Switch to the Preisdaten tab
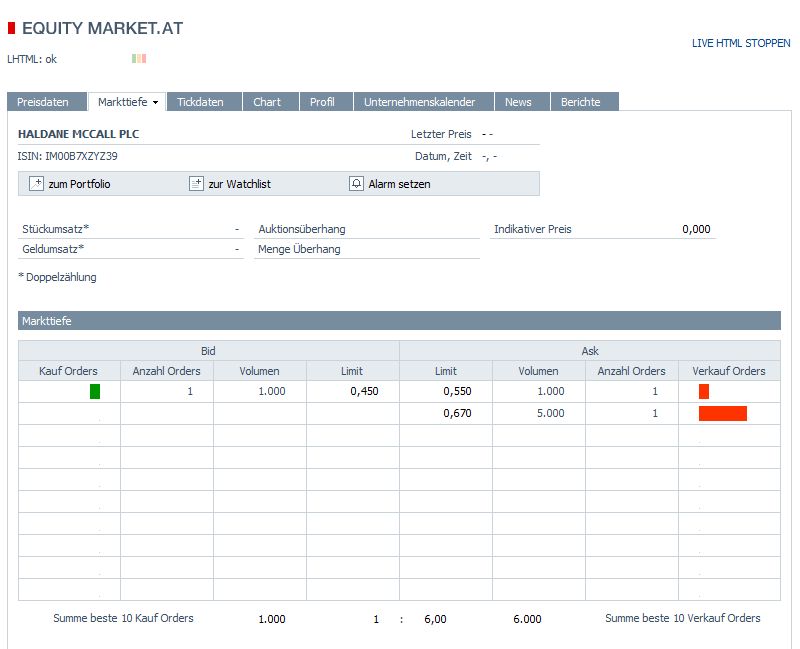 [x=46, y=101]
